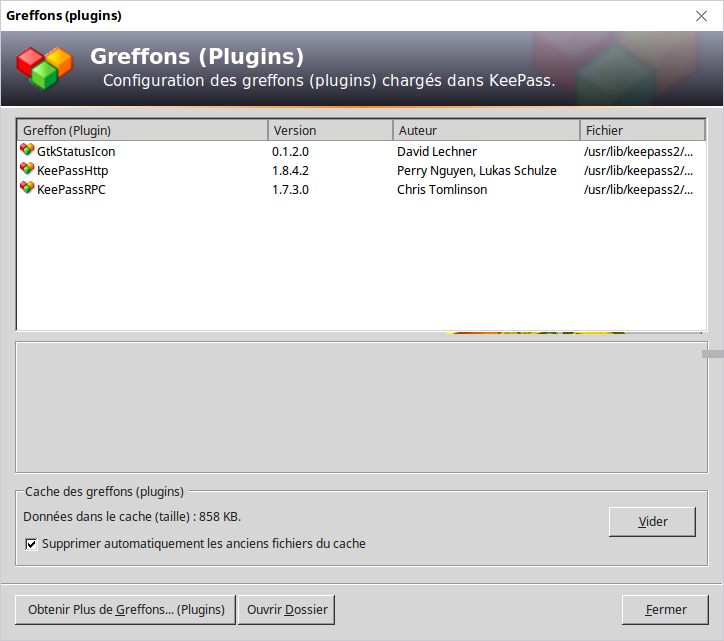Select the KeePassRPC plugin name
Screen dimensions: 724x641
coord(71,190)
